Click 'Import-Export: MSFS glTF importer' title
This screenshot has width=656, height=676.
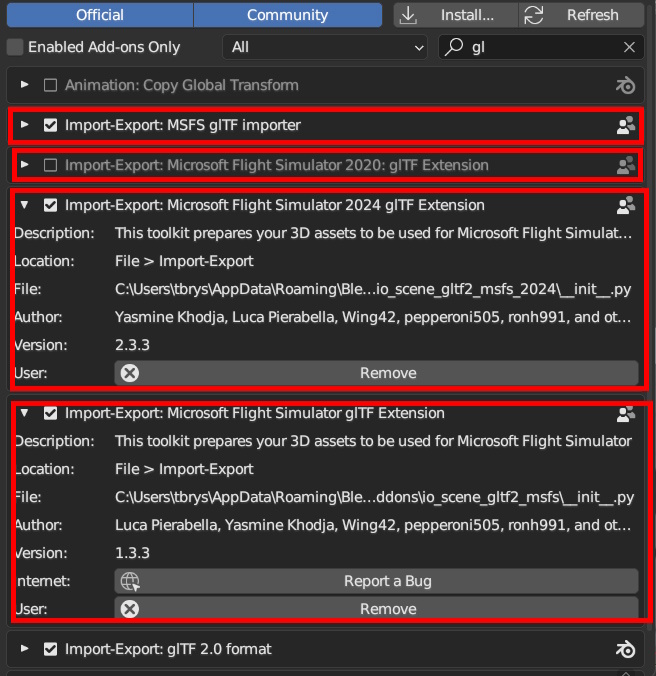(x=183, y=125)
